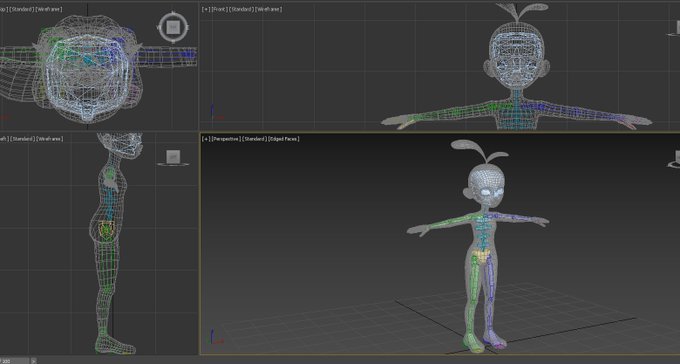
Task: Open the [Front] view label menu
Action: [x=219, y=9]
